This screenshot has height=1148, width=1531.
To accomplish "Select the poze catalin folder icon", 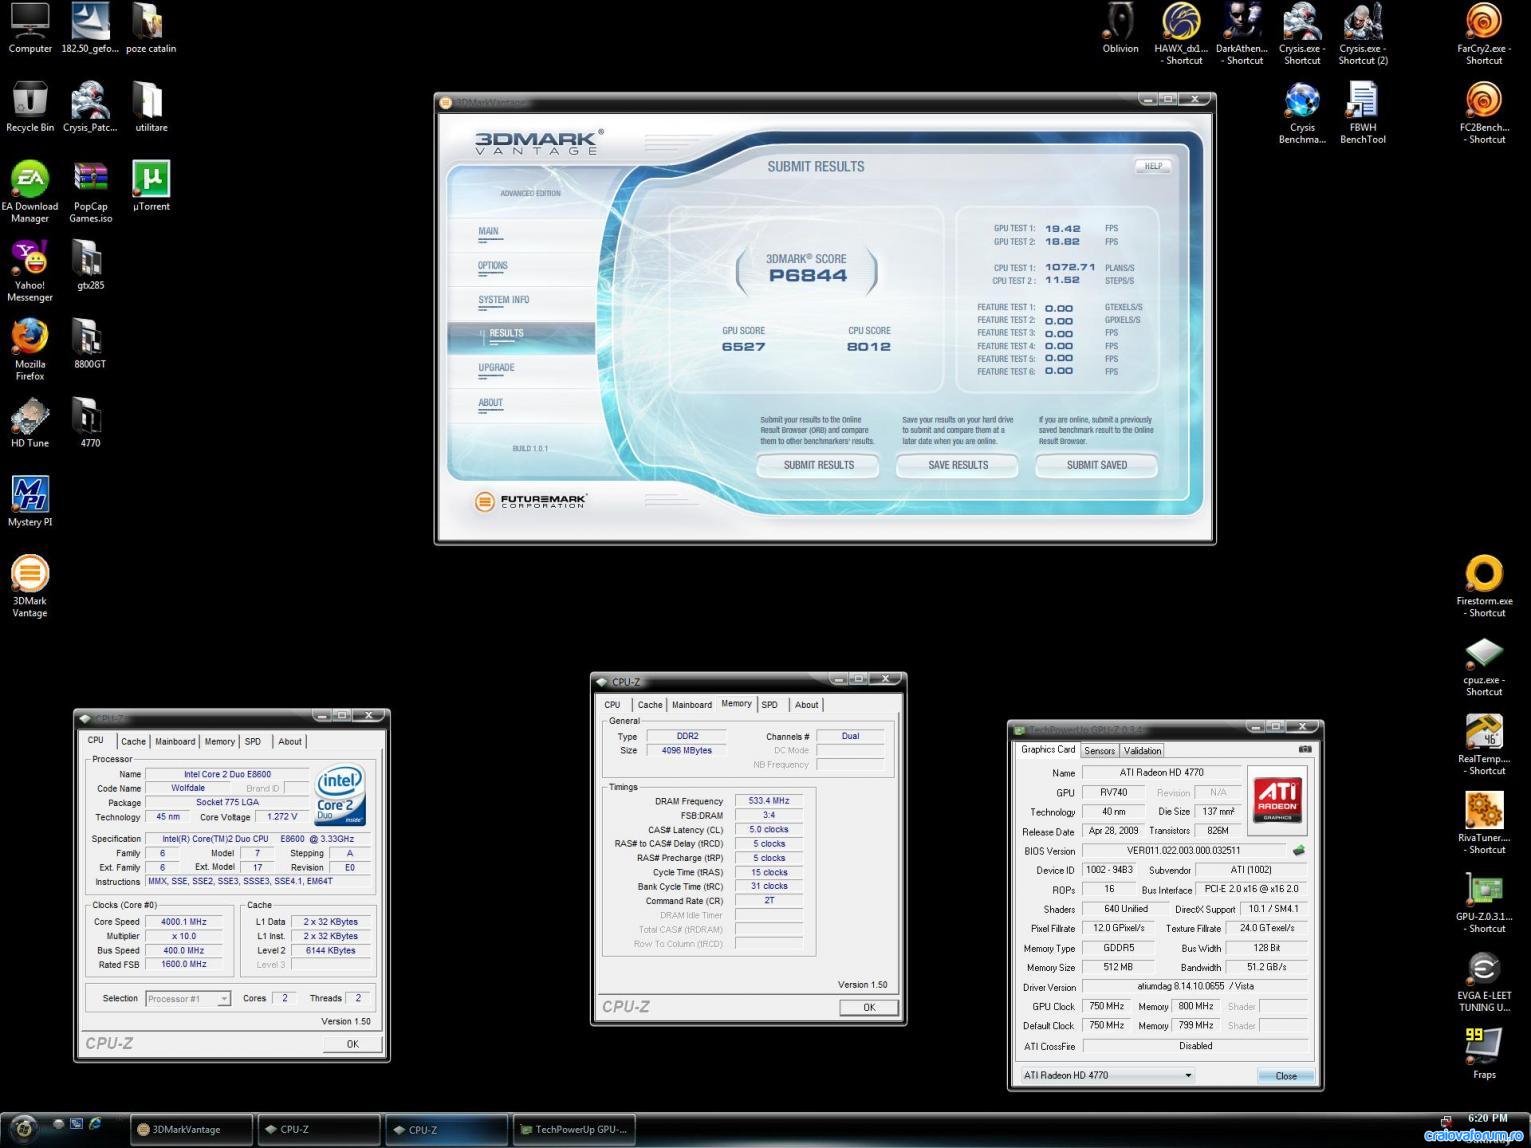I will [x=150, y=28].
